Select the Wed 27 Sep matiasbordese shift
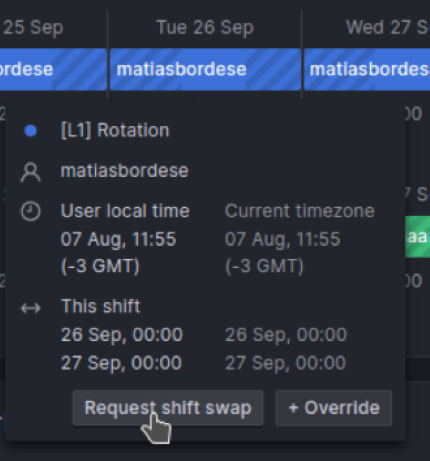Screen dimensions: 430x461 [367, 69]
